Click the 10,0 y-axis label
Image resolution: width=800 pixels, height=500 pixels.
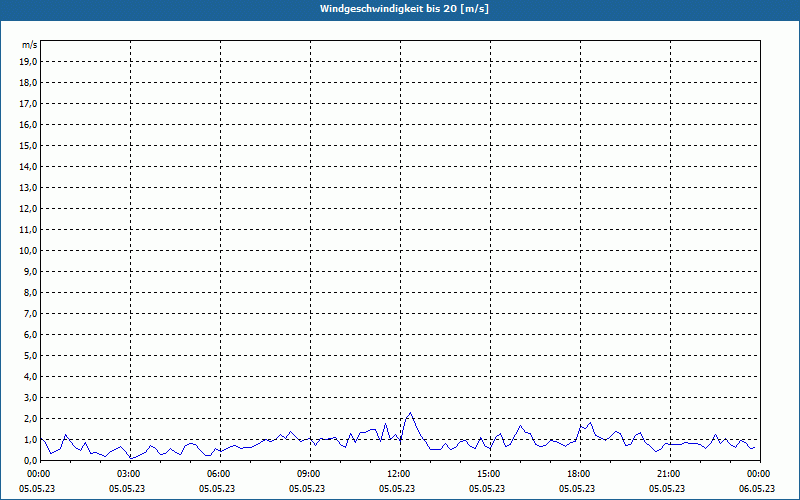pos(30,251)
